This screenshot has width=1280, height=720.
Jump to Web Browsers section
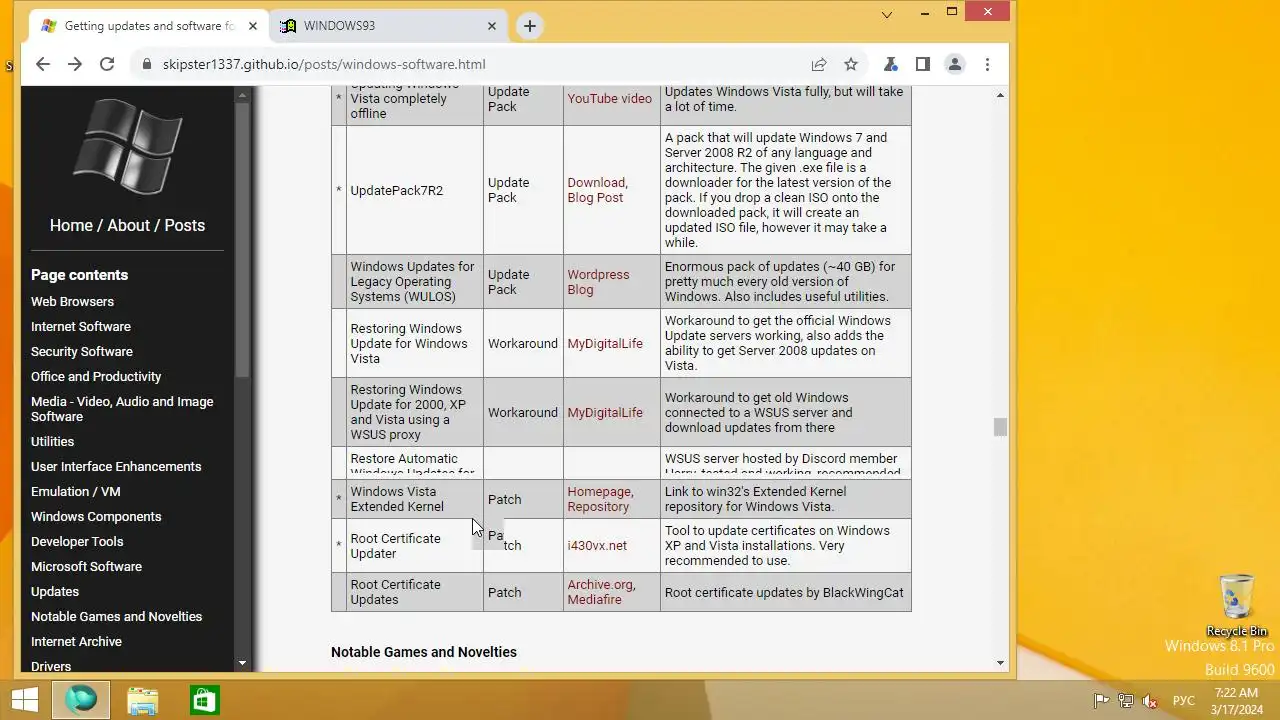[x=72, y=301]
